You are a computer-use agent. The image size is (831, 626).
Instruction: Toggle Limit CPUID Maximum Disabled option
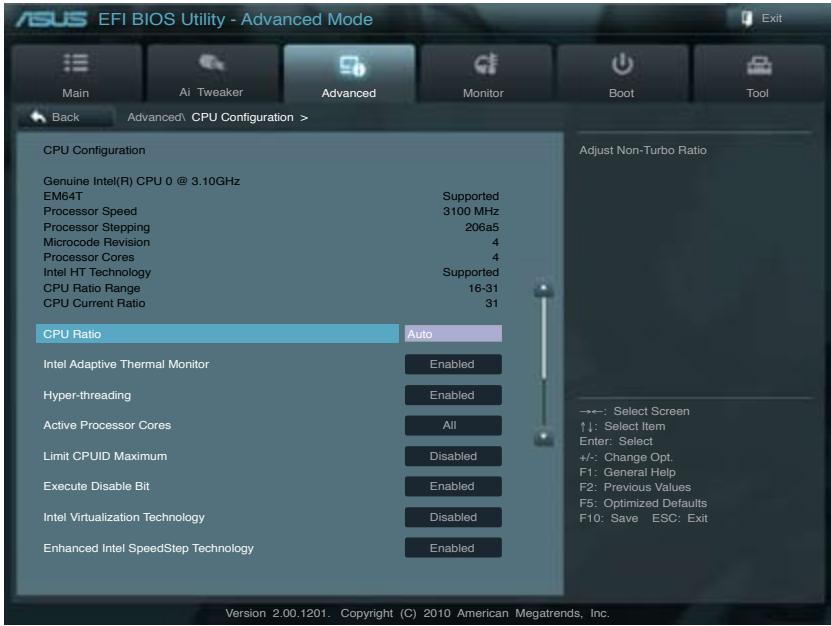pos(453,456)
